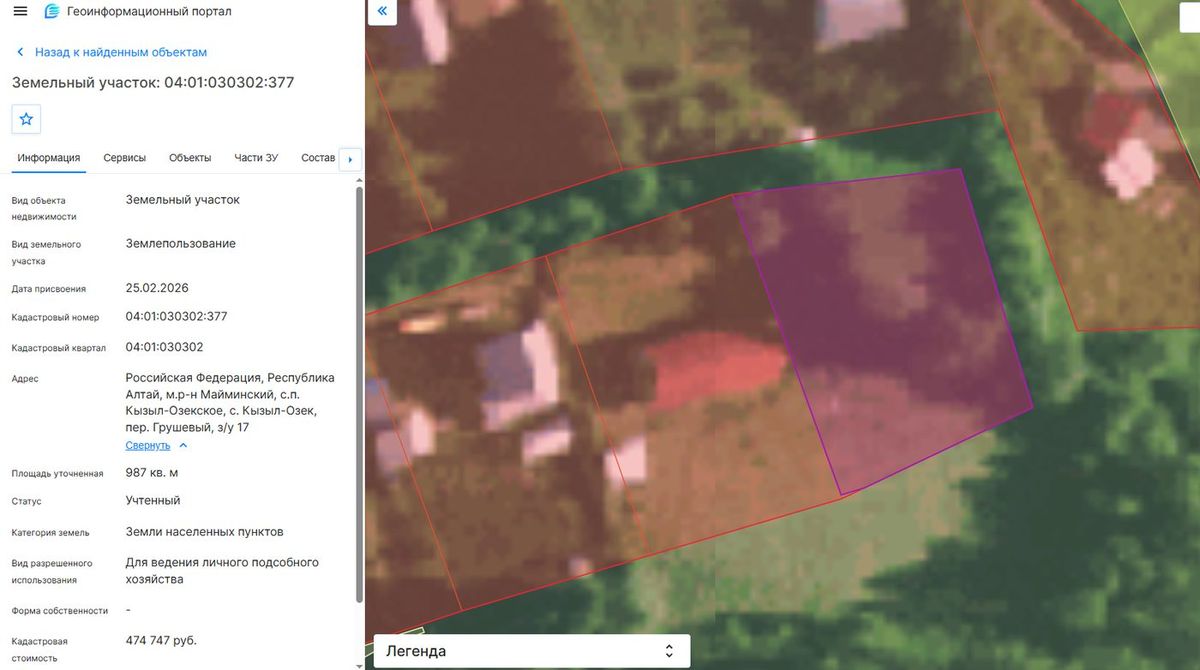
Task: Click the Форма собственности label
Action: click(x=59, y=610)
